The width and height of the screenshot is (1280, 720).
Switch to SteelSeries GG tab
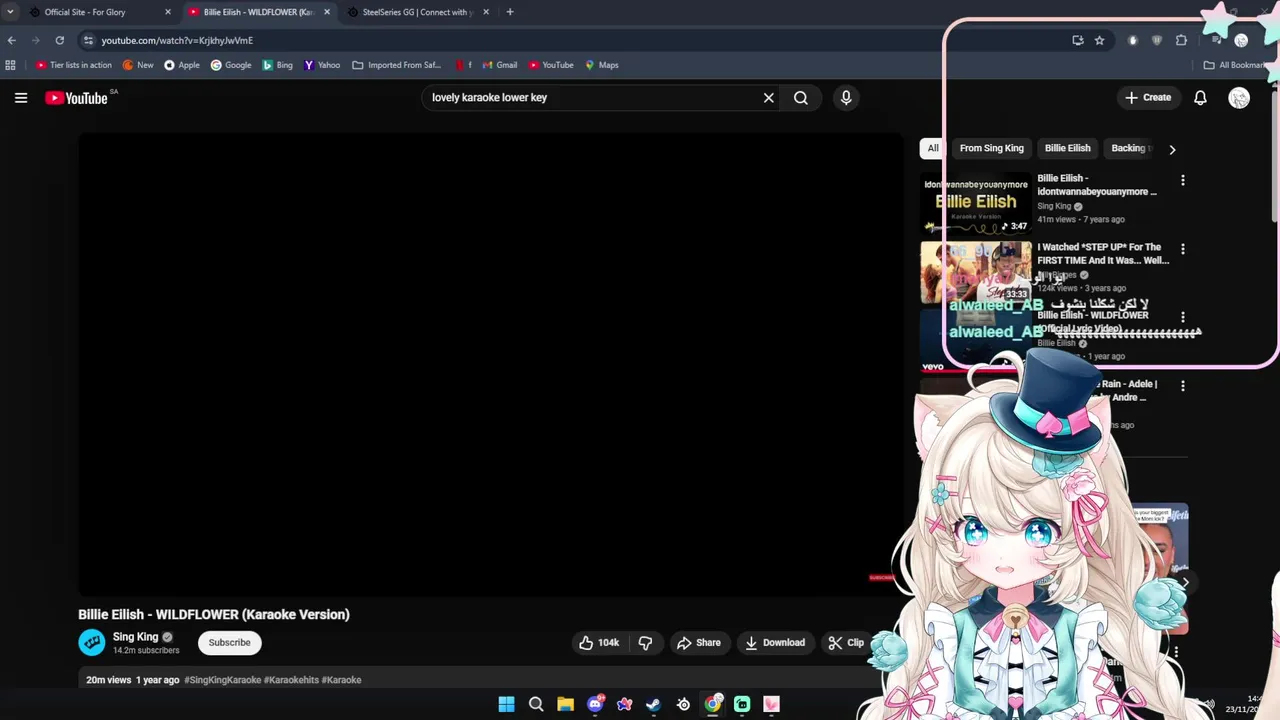click(418, 12)
